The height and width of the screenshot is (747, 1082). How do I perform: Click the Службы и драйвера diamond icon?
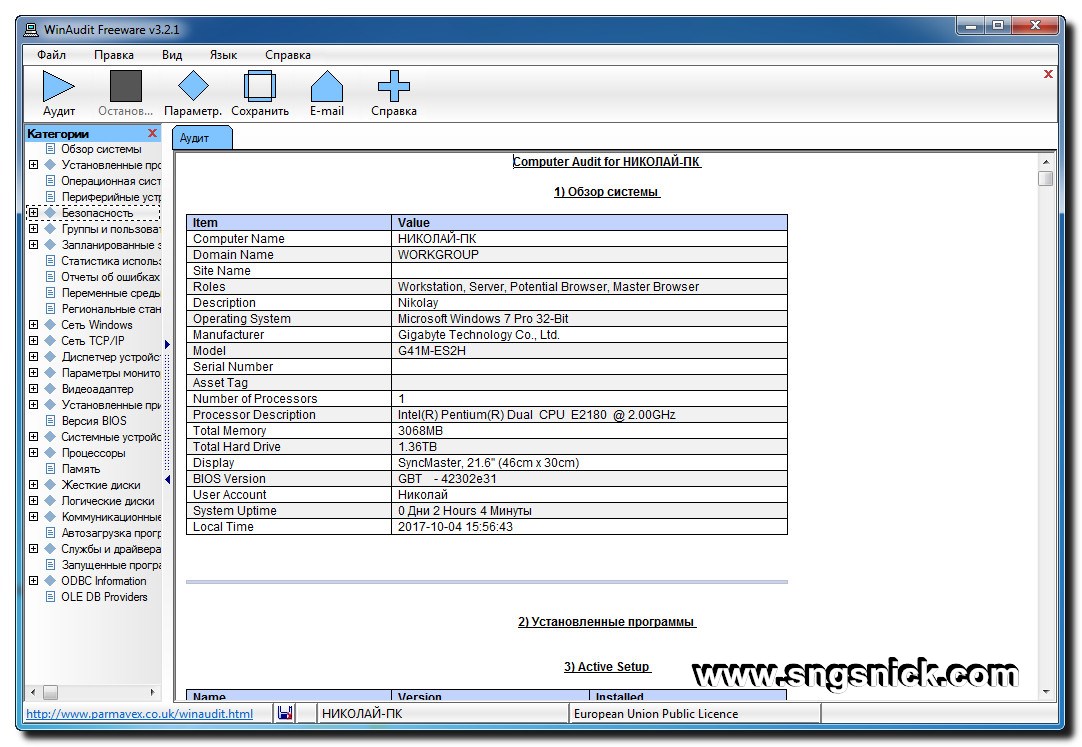[x=50, y=549]
